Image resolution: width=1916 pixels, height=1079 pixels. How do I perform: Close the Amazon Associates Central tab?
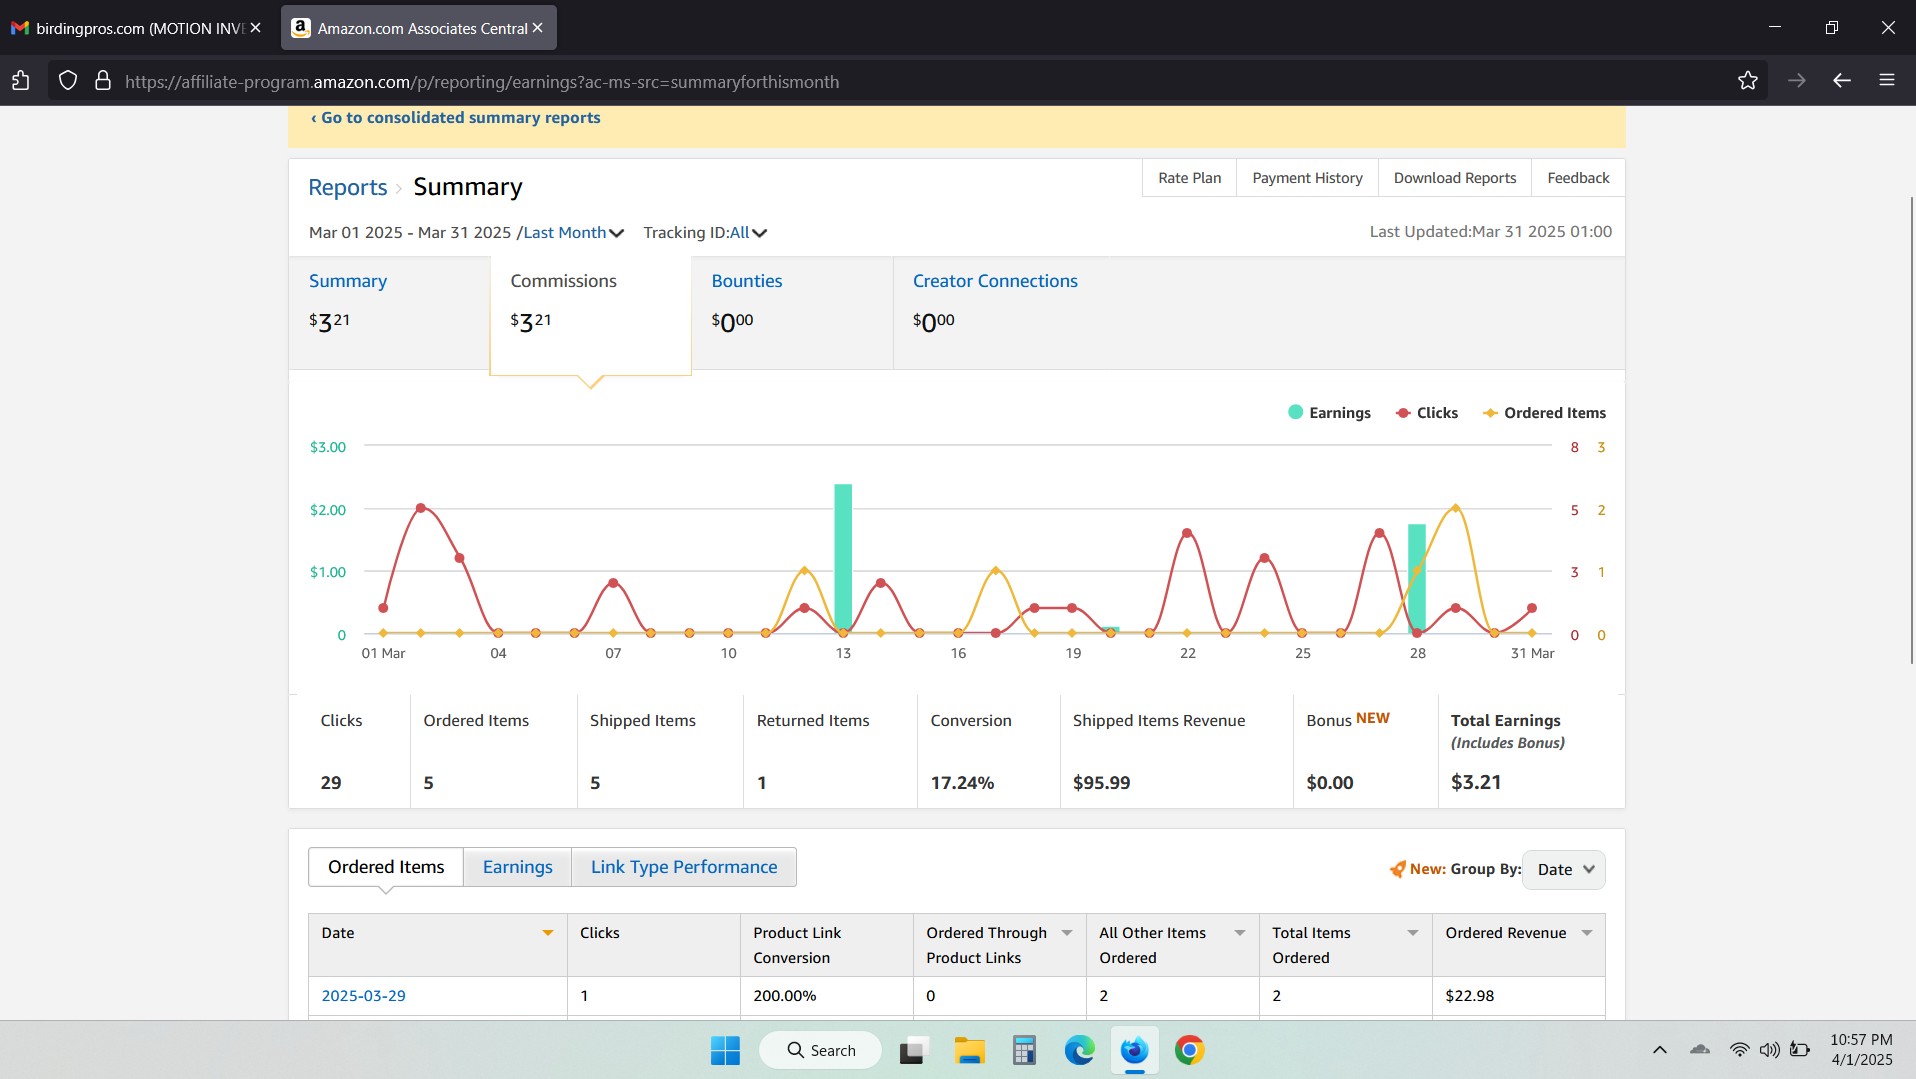click(x=538, y=28)
